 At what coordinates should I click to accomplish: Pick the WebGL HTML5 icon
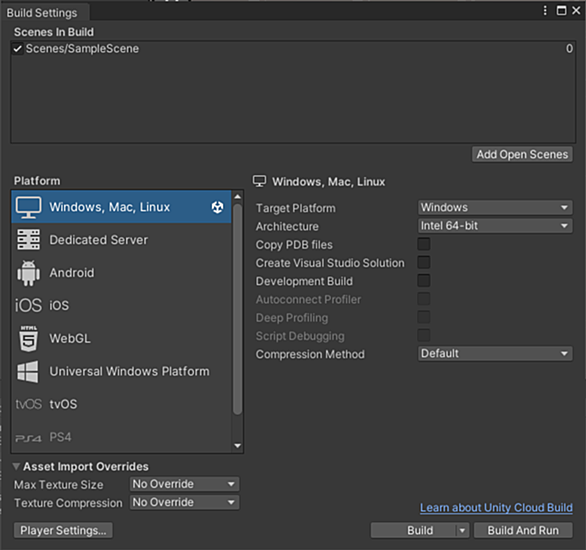pos(28,339)
